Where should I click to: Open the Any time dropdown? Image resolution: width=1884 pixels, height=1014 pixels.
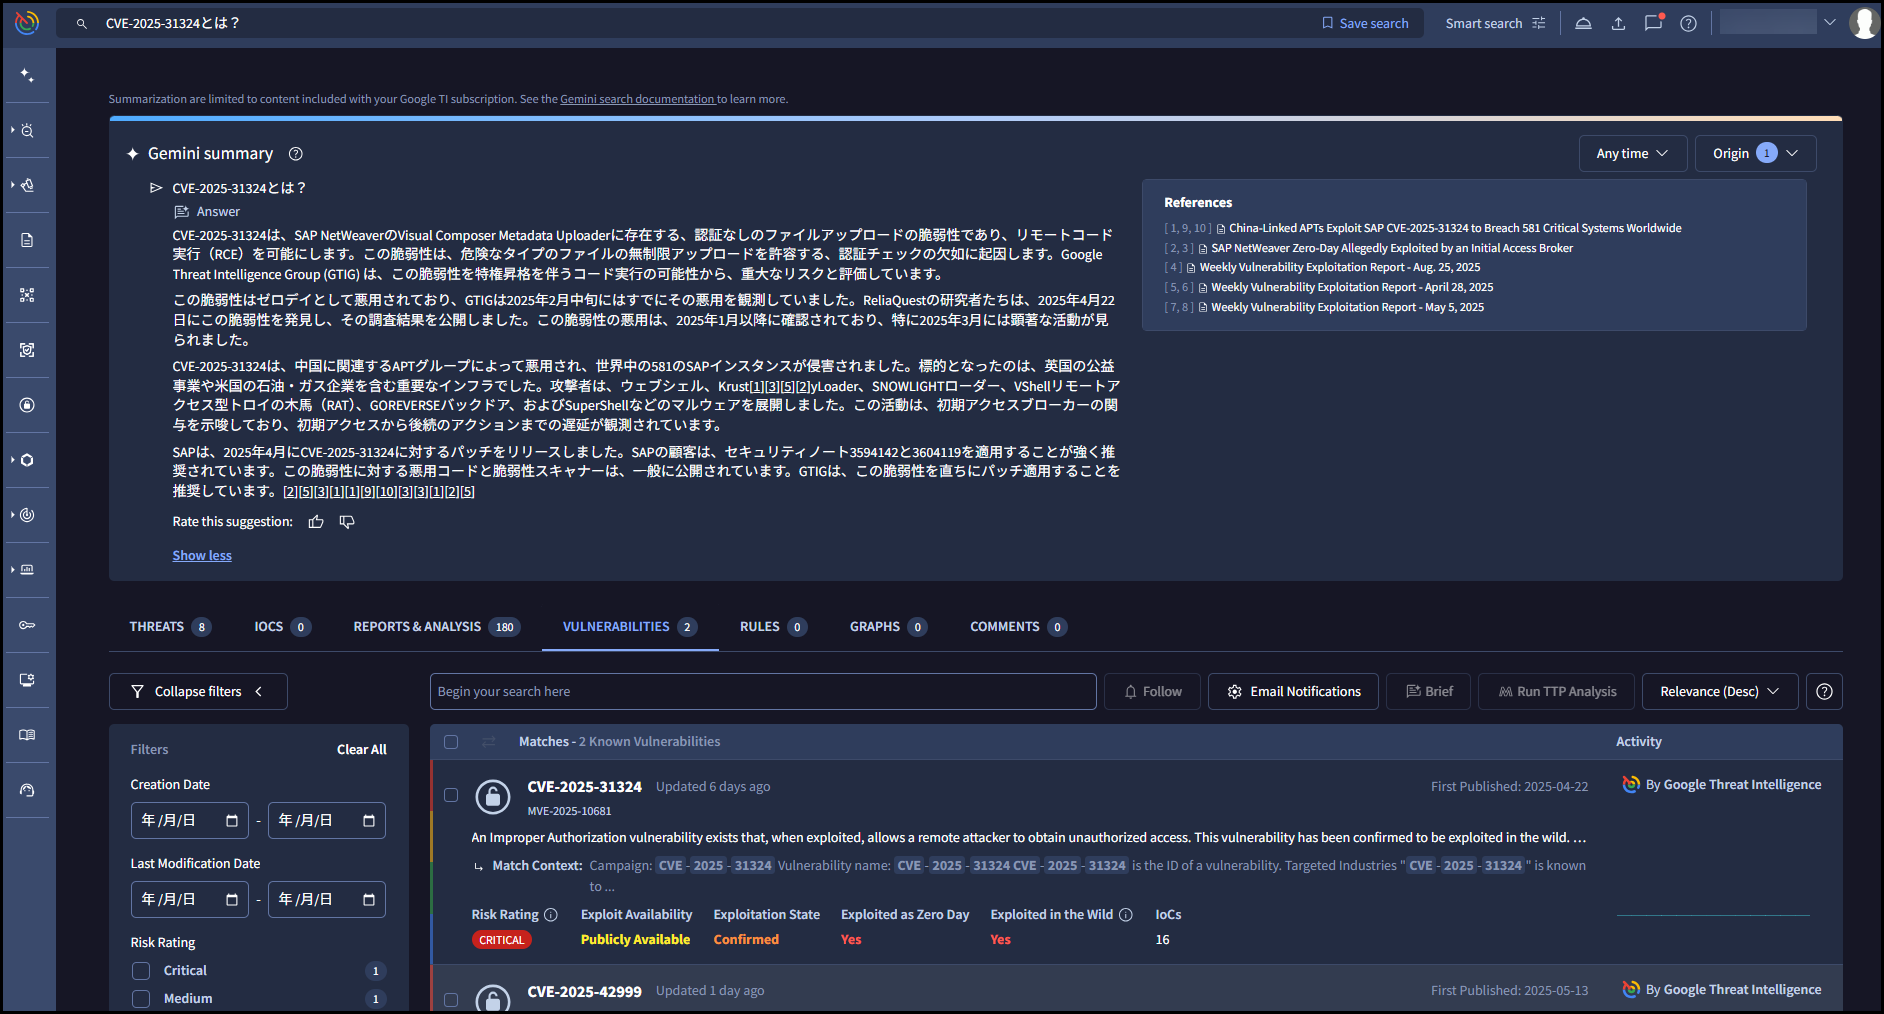point(1632,153)
